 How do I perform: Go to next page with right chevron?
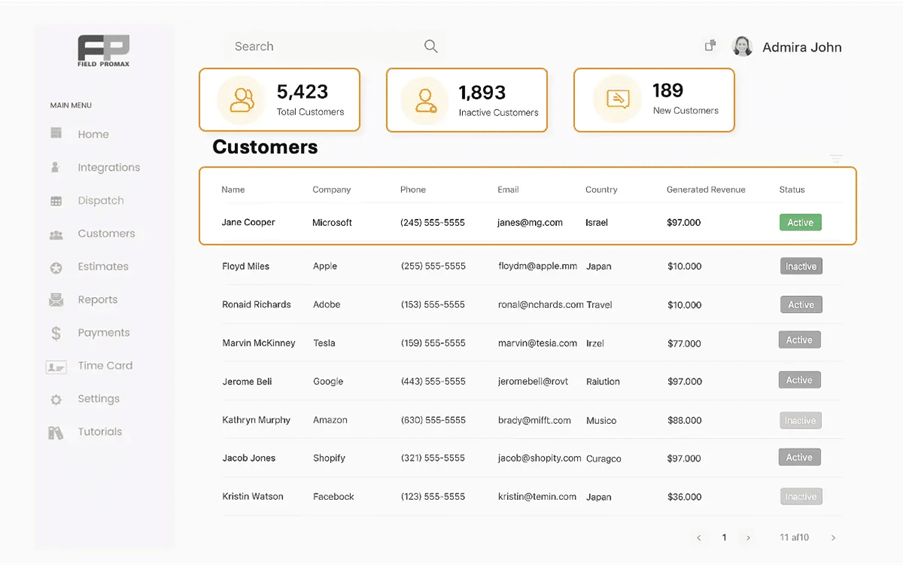[748, 538]
